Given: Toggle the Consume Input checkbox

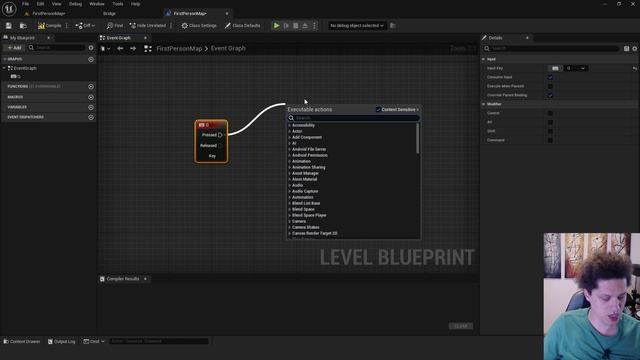Looking at the screenshot, I should pos(550,77).
